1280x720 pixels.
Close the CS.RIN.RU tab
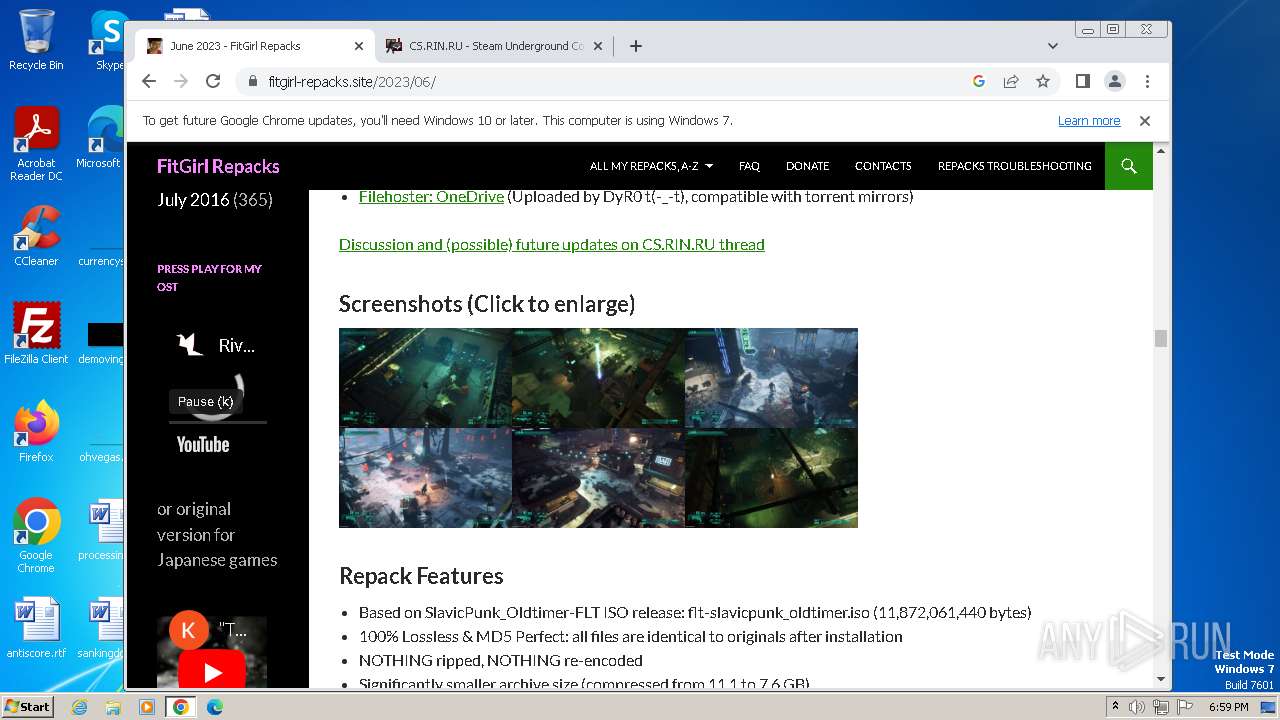[x=598, y=46]
